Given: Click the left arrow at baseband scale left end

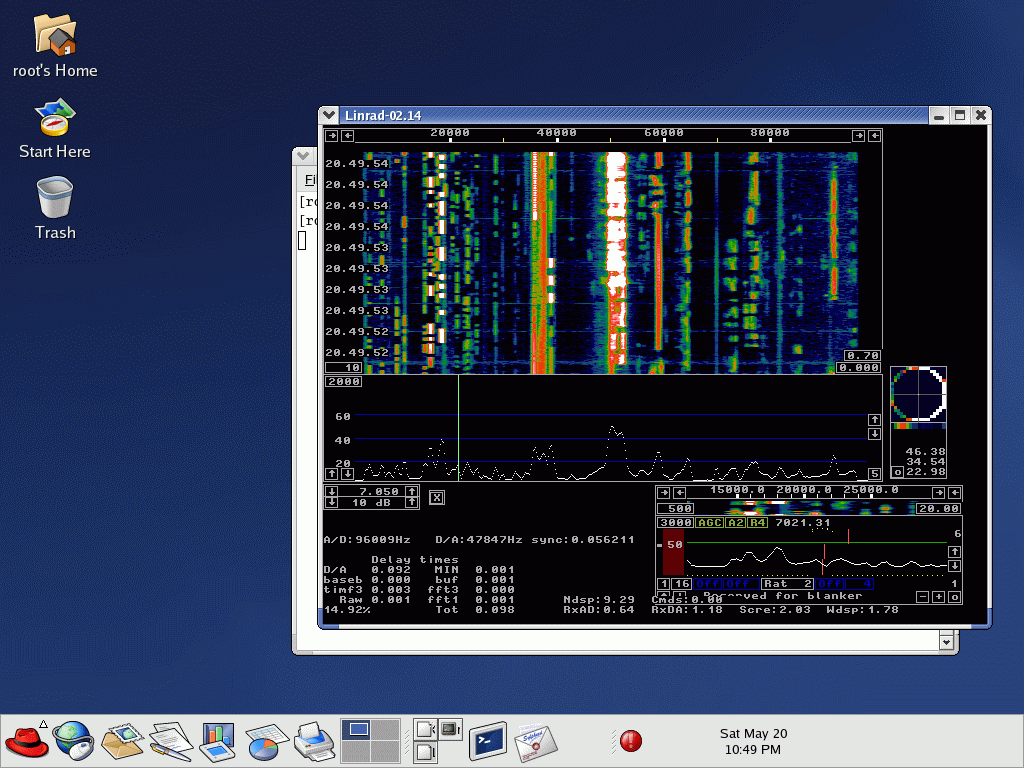Looking at the screenshot, I should (680, 492).
